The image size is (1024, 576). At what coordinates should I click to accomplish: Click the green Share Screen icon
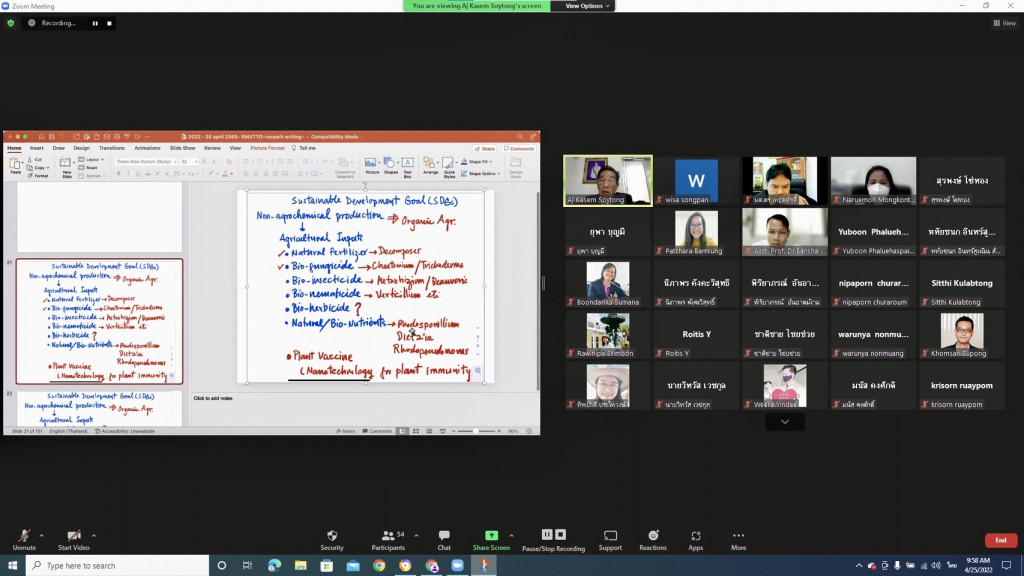tap(491, 537)
